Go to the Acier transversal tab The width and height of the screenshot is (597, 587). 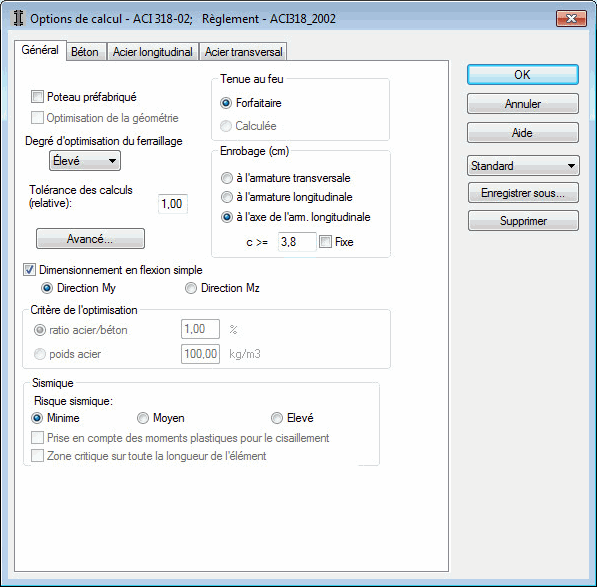[x=243, y=52]
